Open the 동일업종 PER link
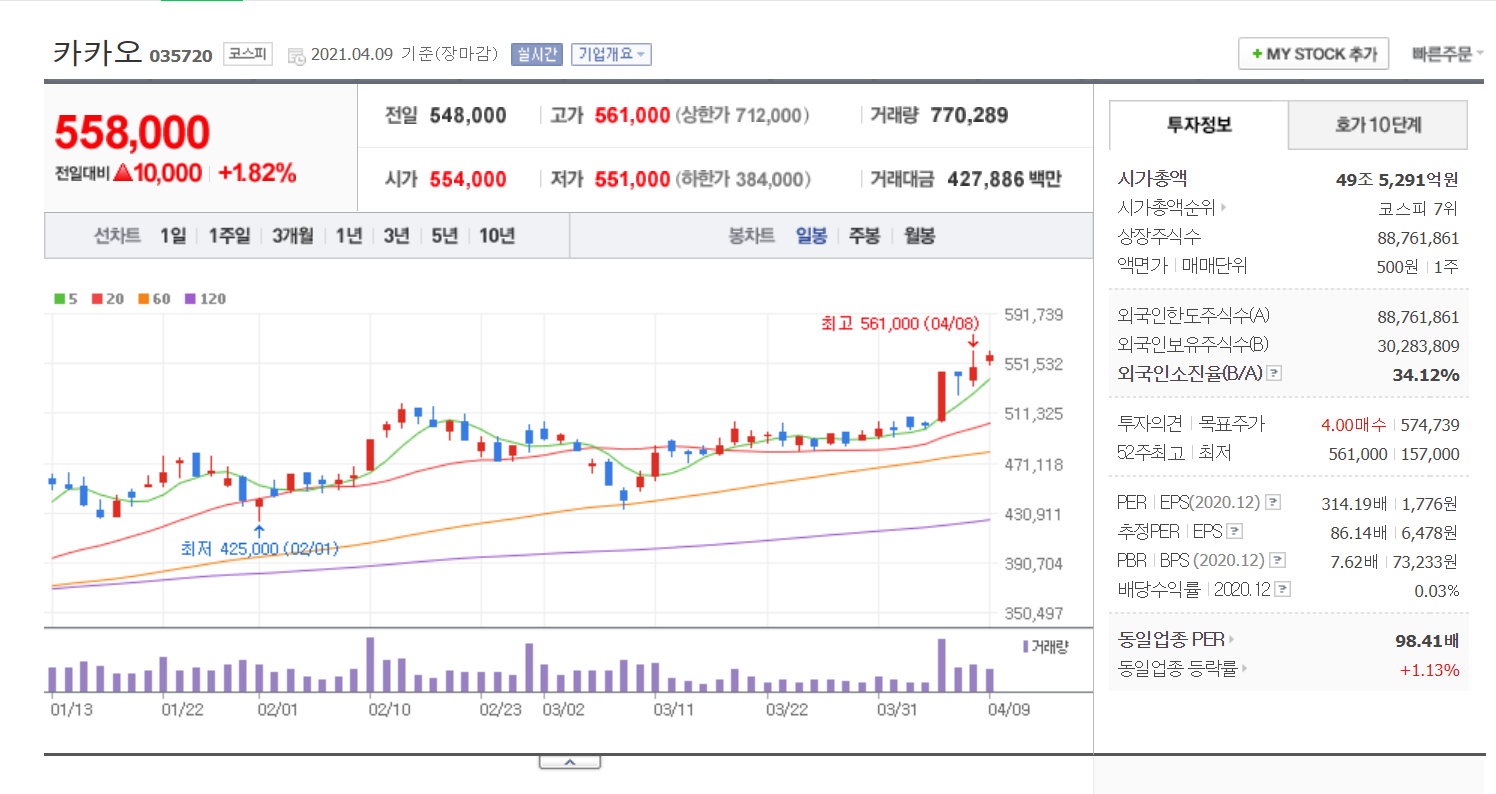The image size is (1496, 794). pyautogui.click(x=1171, y=640)
